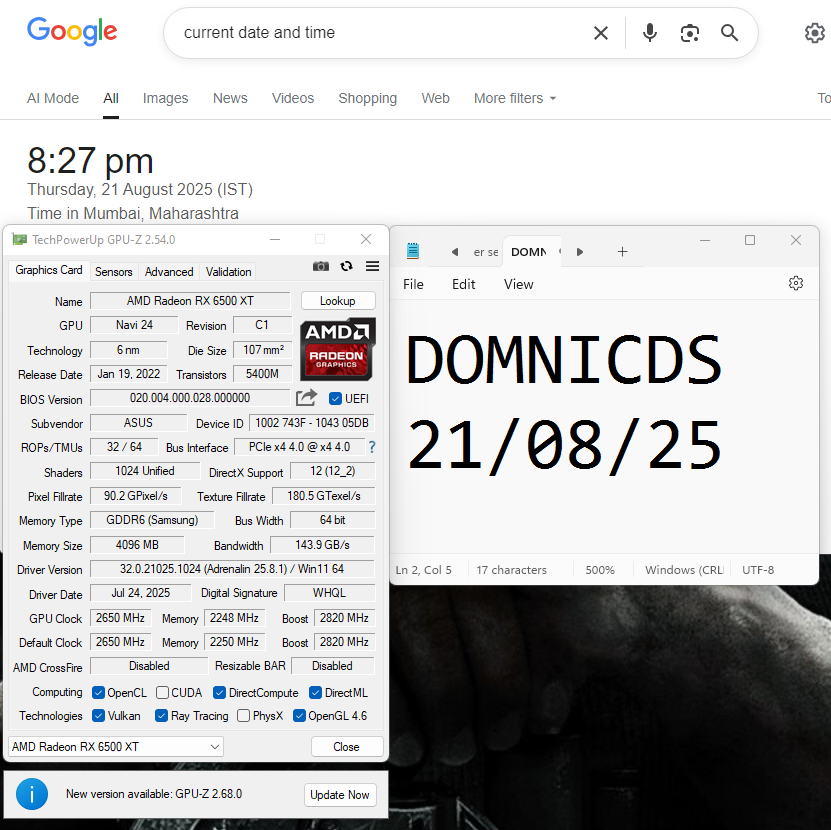Open Google quick settings gear
This screenshot has width=831, height=830.
coord(815,33)
